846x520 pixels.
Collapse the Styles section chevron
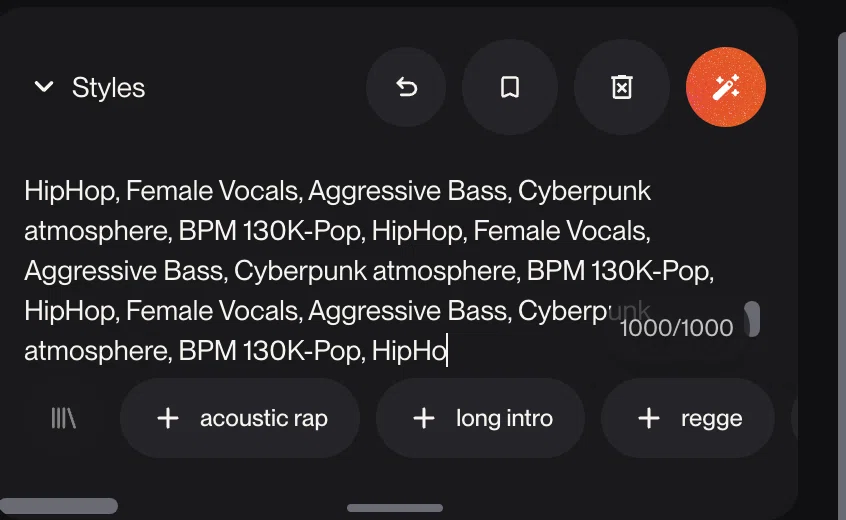tap(44, 87)
